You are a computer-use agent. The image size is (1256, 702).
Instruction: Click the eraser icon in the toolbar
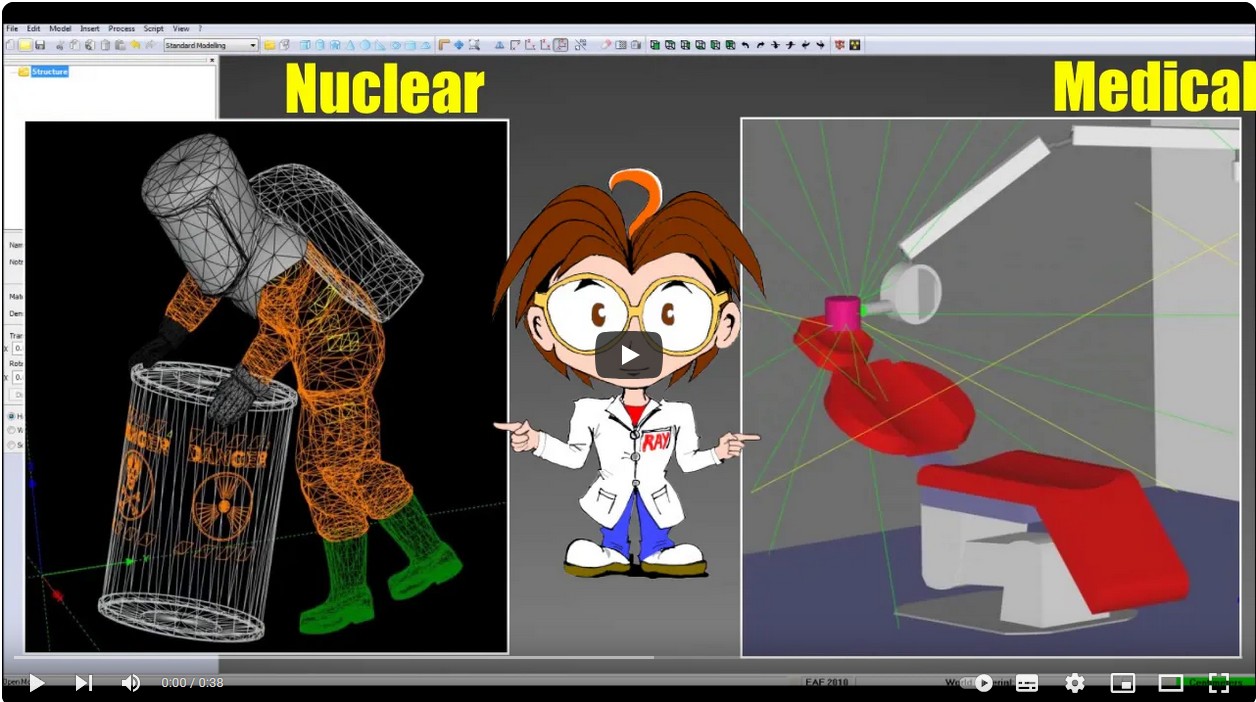point(606,45)
